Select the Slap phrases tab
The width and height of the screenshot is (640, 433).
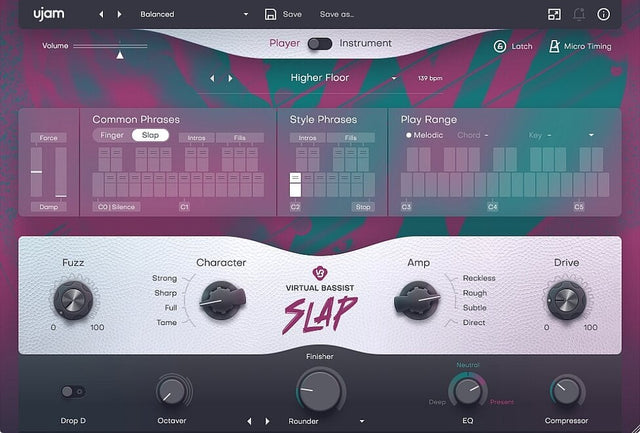(150, 135)
